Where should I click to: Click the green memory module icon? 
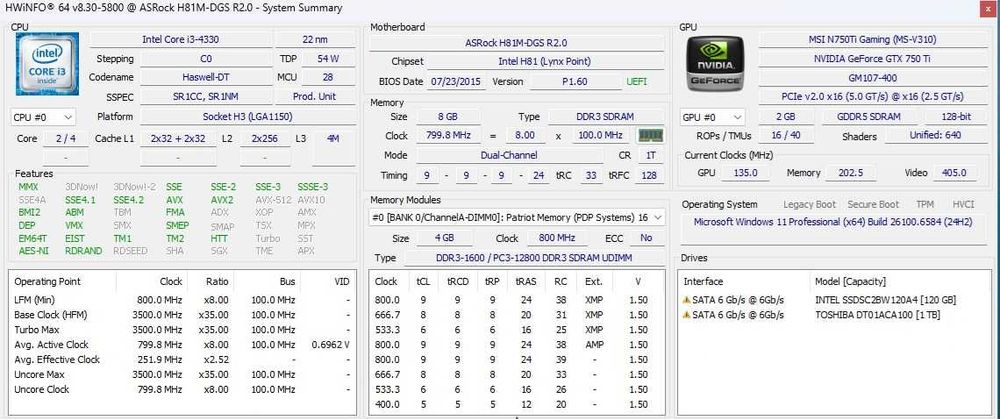[x=651, y=136]
